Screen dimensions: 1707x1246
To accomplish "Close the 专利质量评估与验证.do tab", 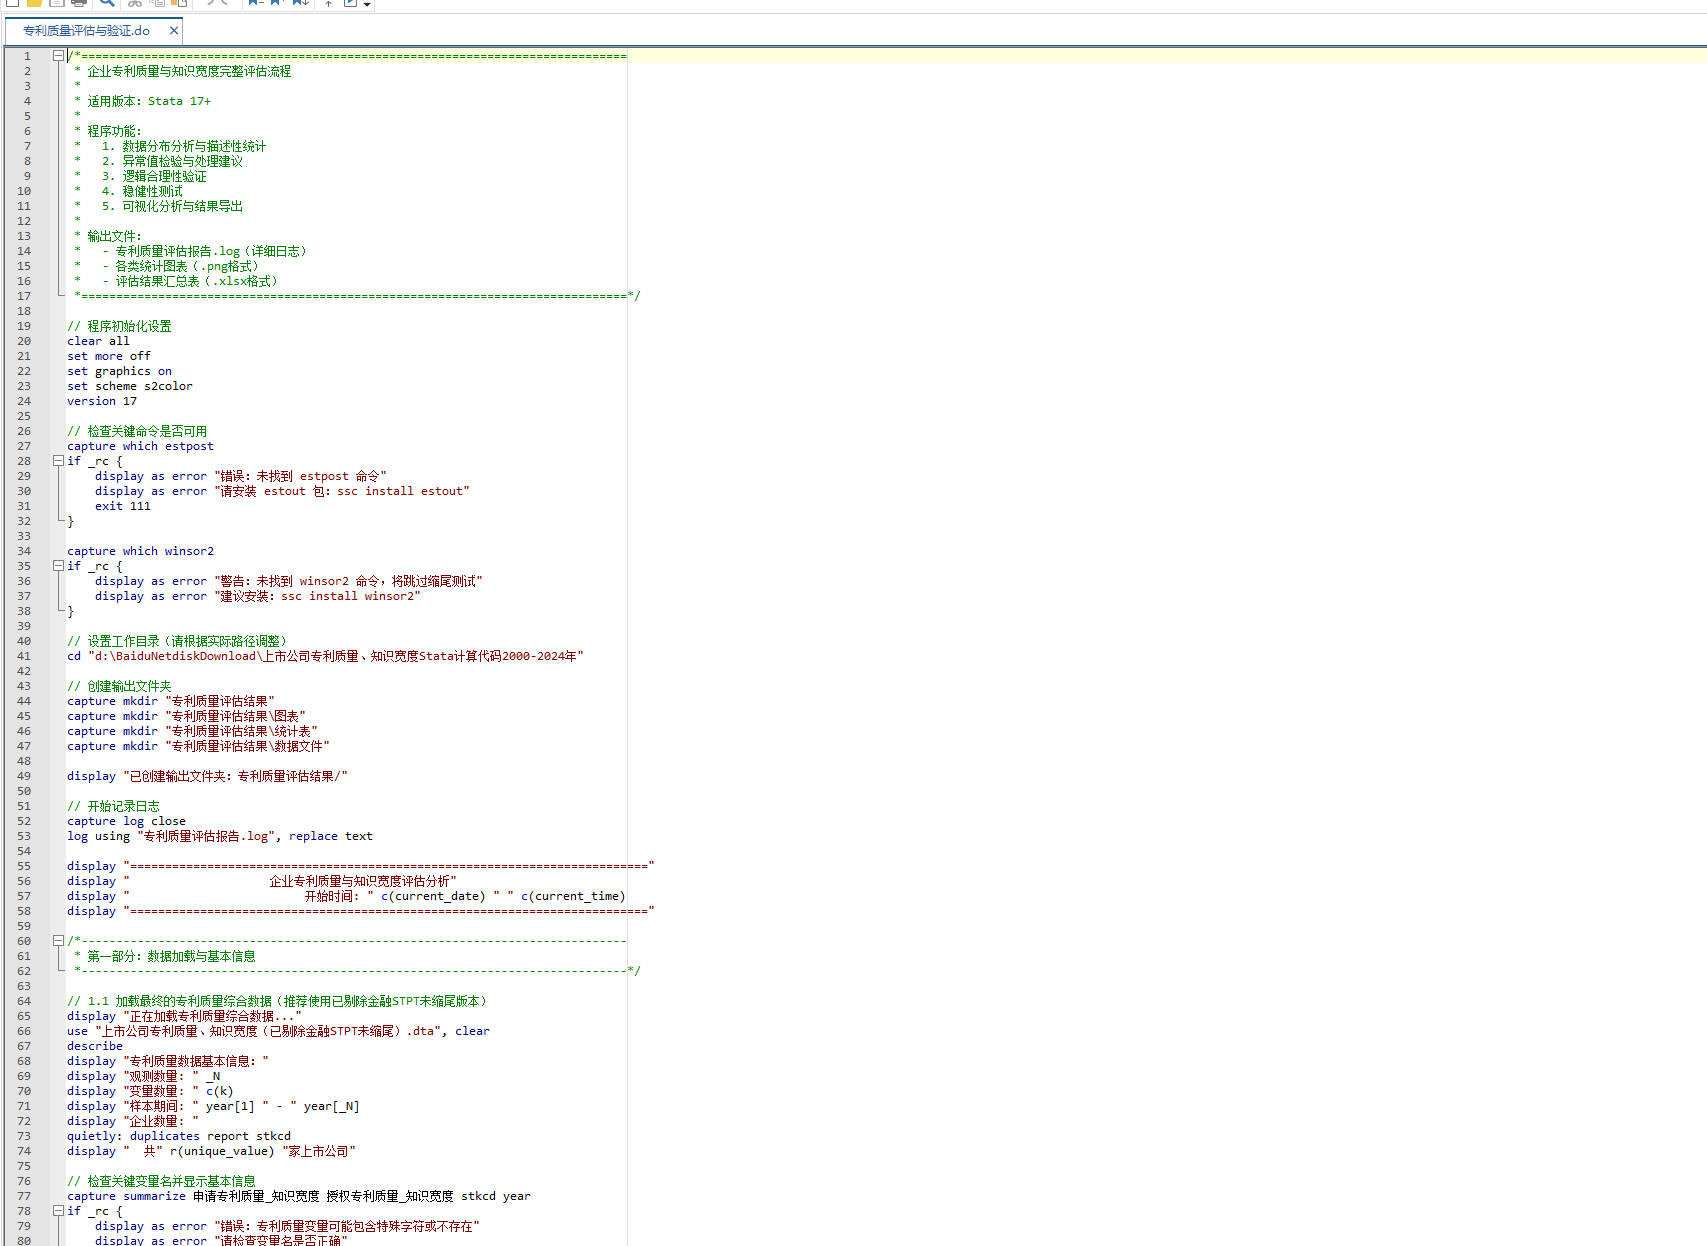I will click(174, 31).
